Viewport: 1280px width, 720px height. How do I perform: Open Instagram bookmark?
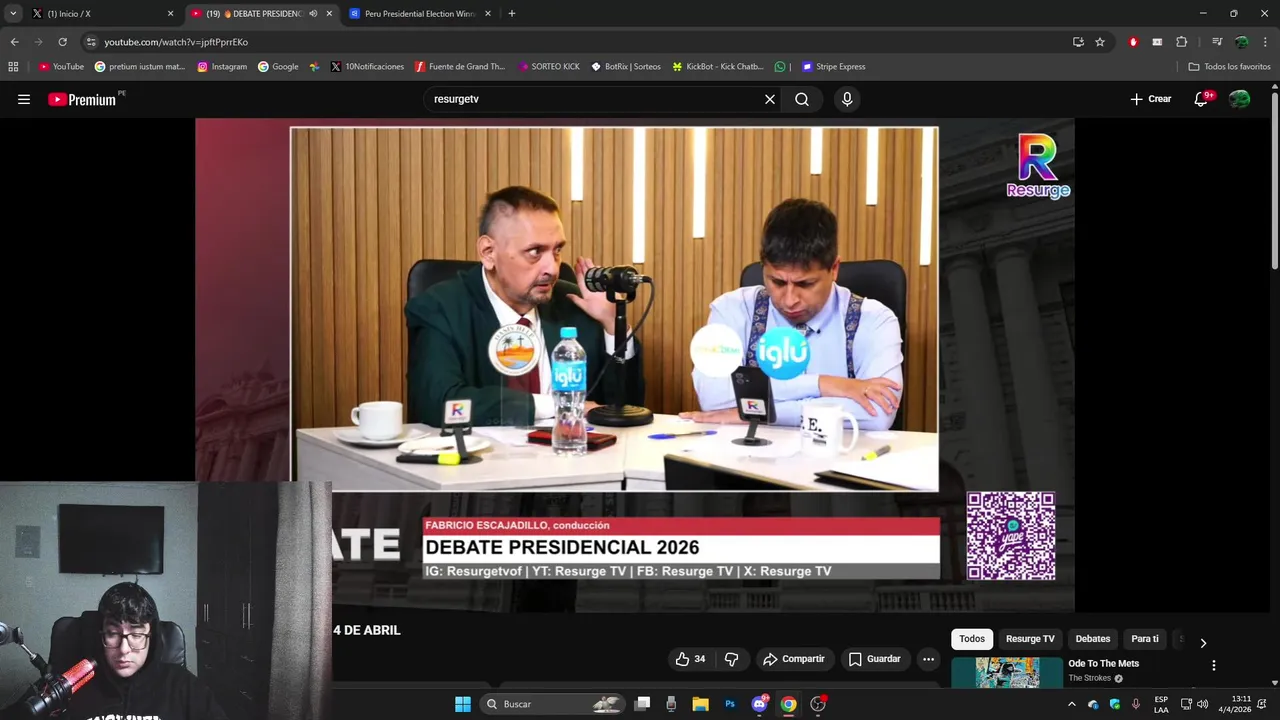click(222, 67)
